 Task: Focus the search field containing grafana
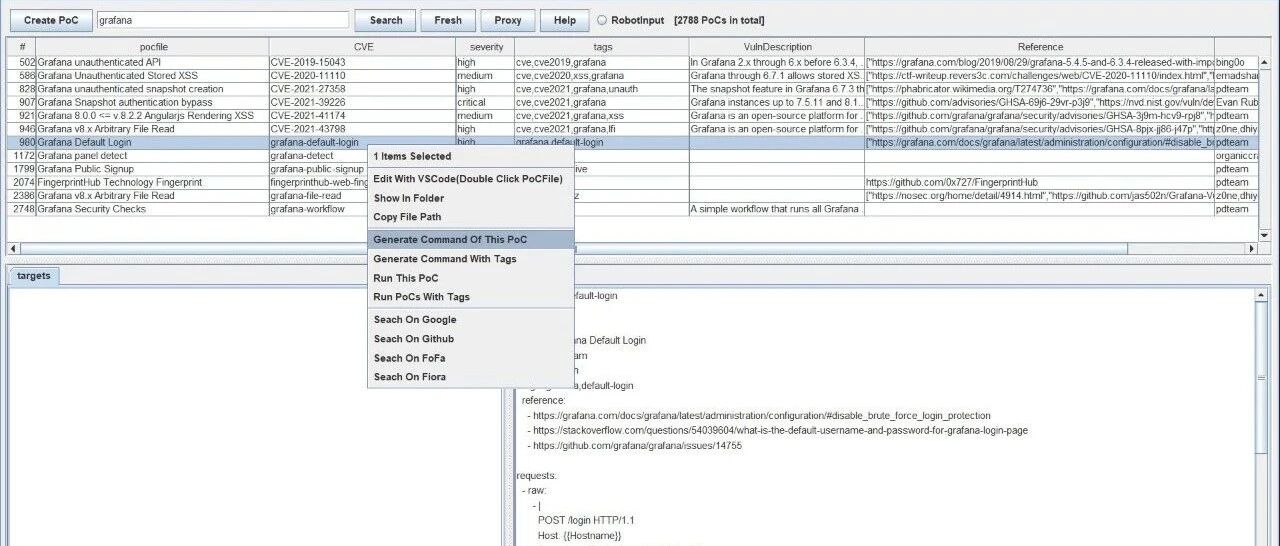[222, 20]
